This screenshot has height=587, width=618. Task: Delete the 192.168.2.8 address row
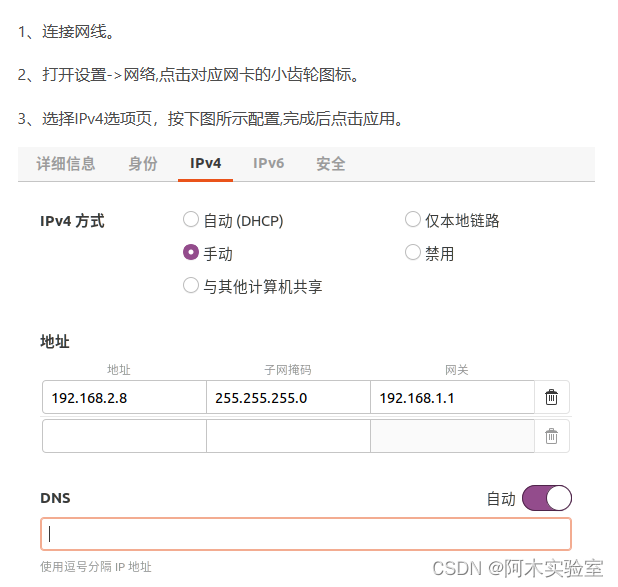click(551, 398)
